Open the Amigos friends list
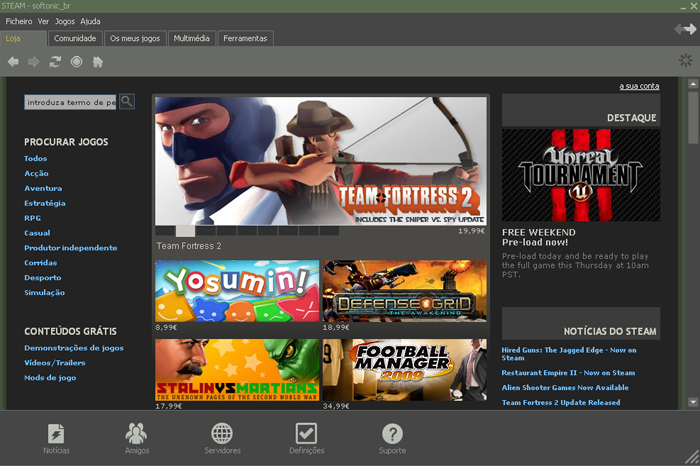Image resolution: width=700 pixels, height=466 pixels. coord(137,439)
